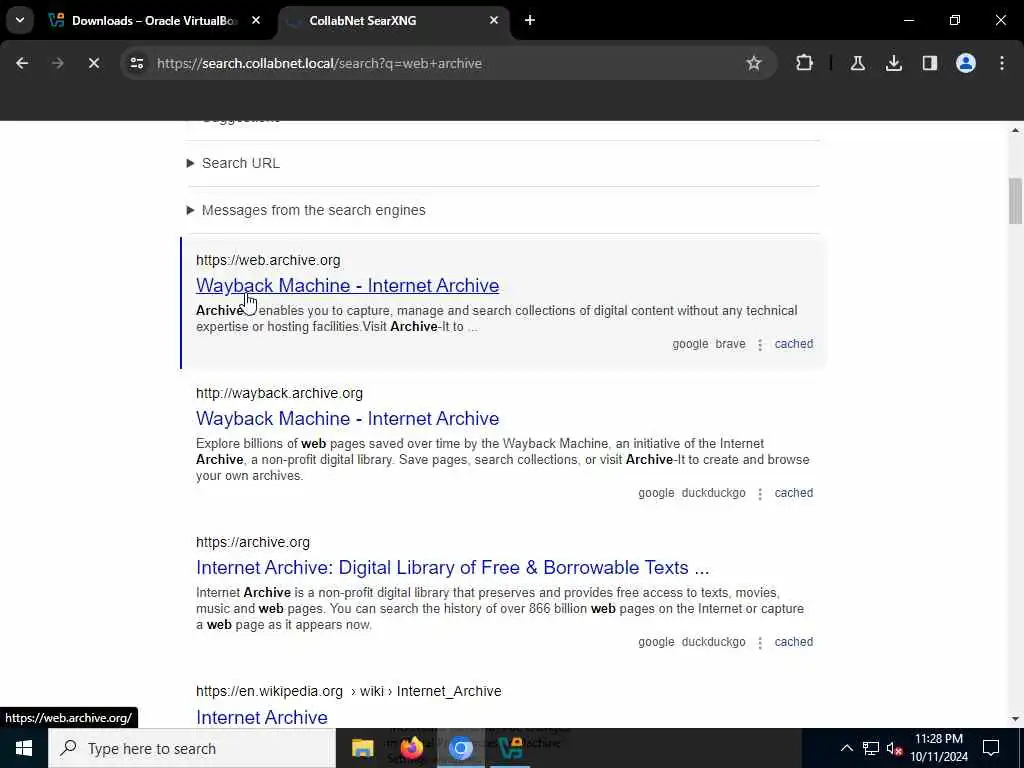The height and width of the screenshot is (768, 1024).
Task: Open wayback.archive.org Wayback Machine result
Action: pyautogui.click(x=347, y=419)
